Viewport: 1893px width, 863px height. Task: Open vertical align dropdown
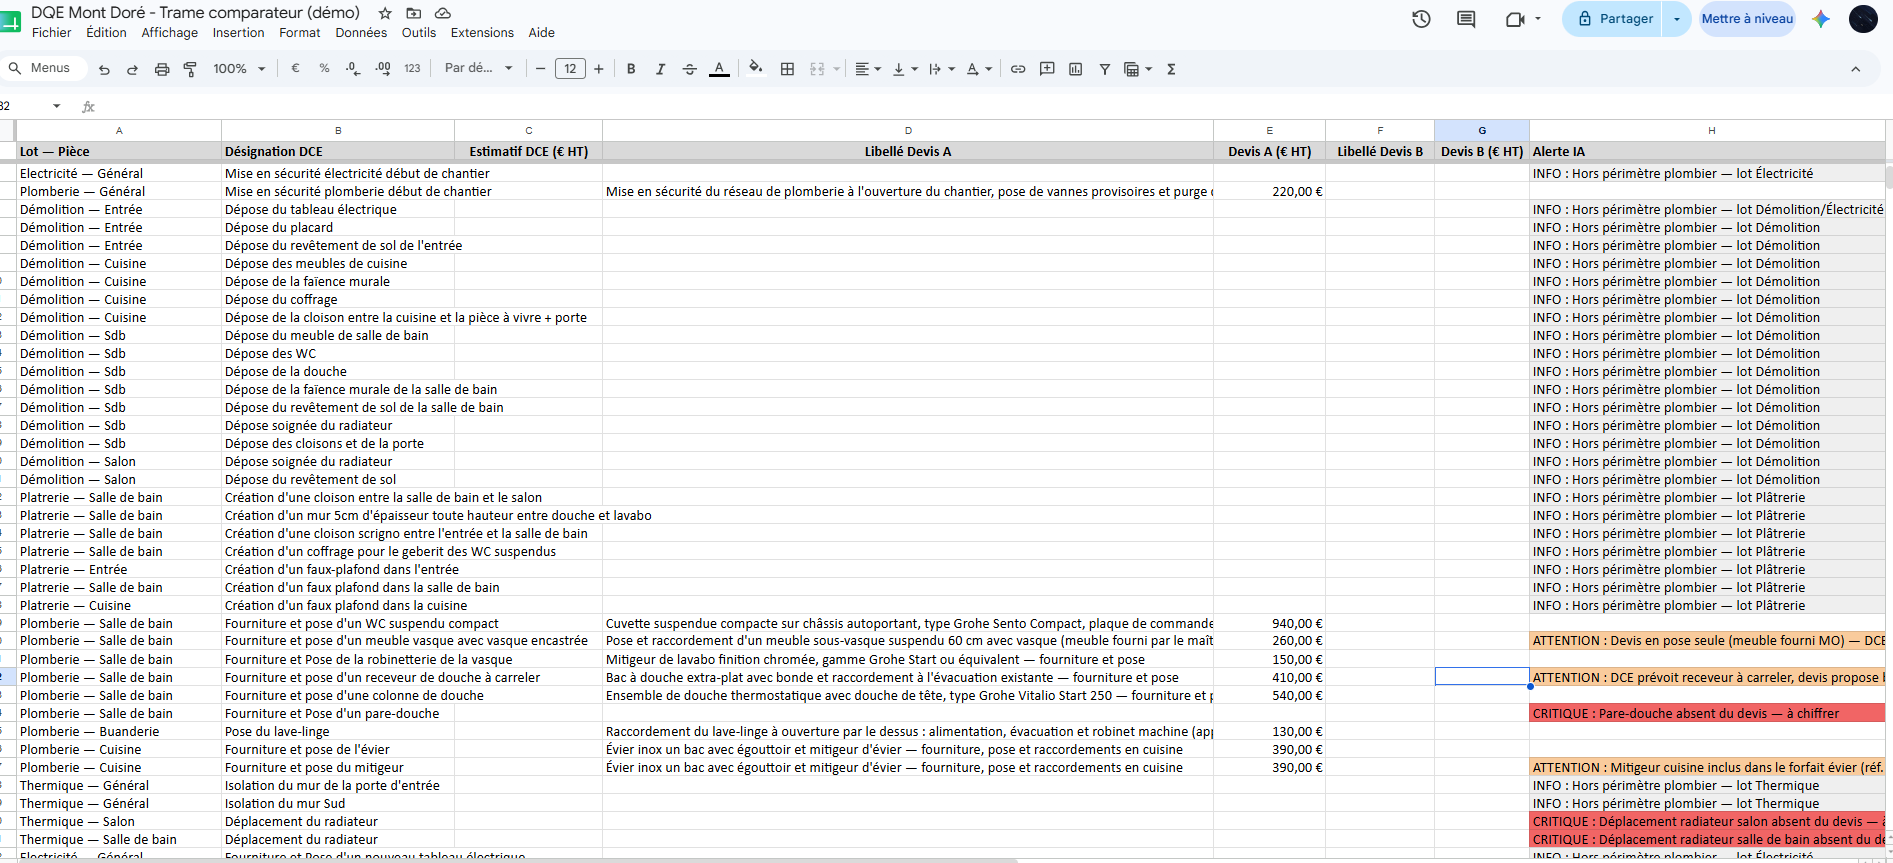[x=904, y=69]
